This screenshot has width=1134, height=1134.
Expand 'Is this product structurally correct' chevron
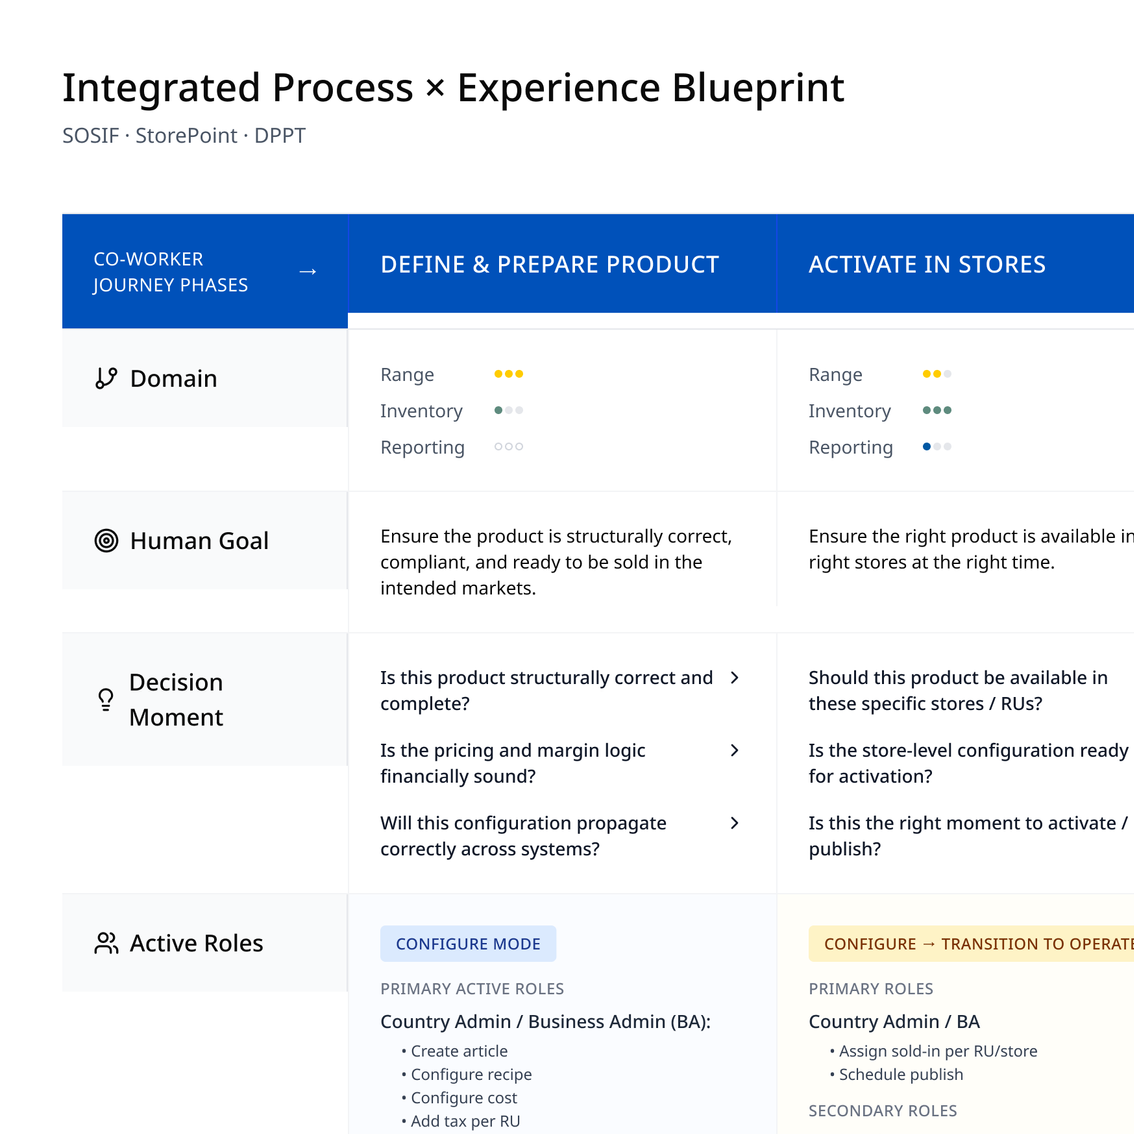pyautogui.click(x=734, y=678)
